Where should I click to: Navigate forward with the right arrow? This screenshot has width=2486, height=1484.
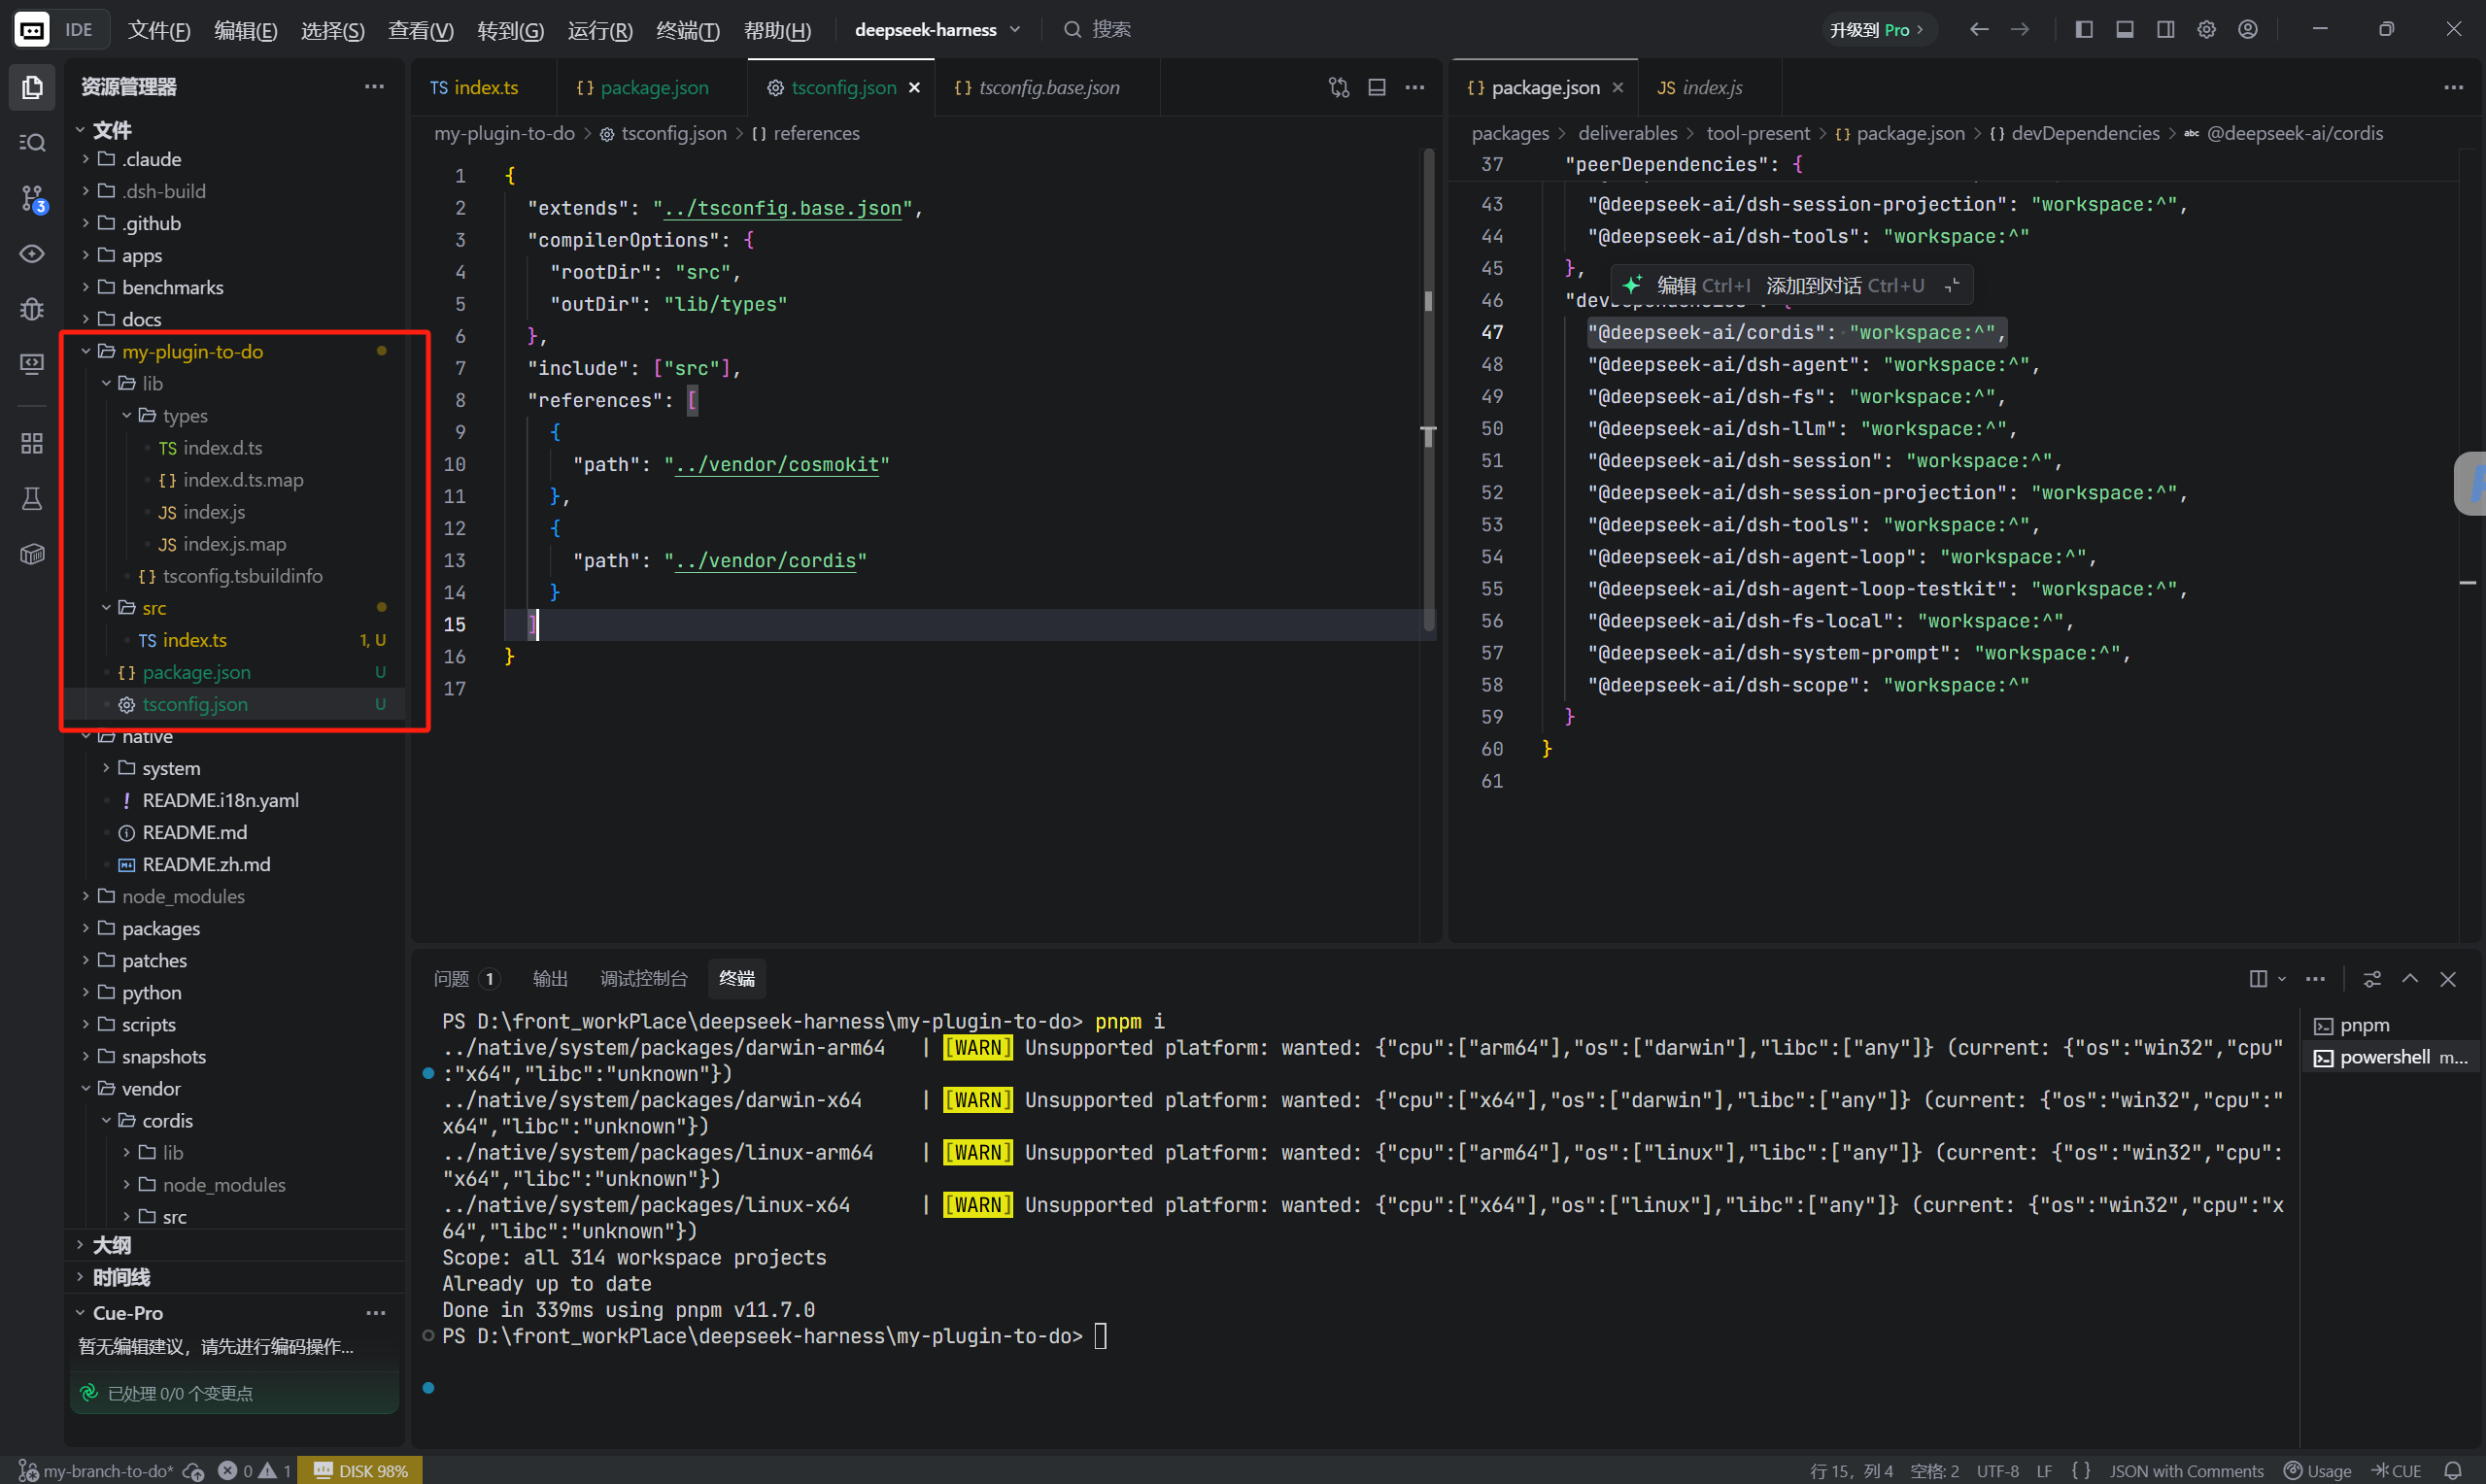pyautogui.click(x=2020, y=30)
